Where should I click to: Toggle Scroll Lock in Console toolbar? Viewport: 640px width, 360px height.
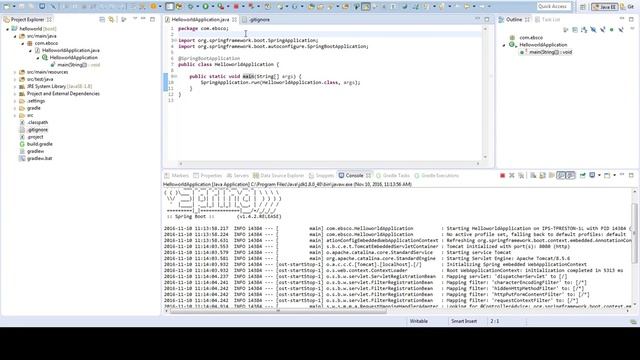coord(542,176)
